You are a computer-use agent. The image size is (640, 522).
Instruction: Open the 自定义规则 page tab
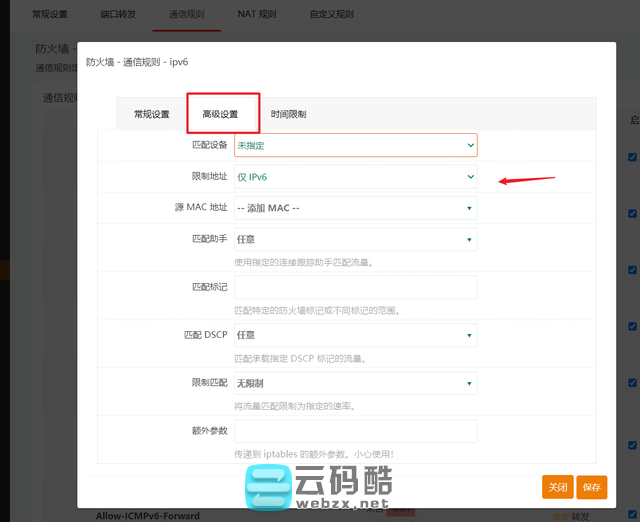pos(333,15)
